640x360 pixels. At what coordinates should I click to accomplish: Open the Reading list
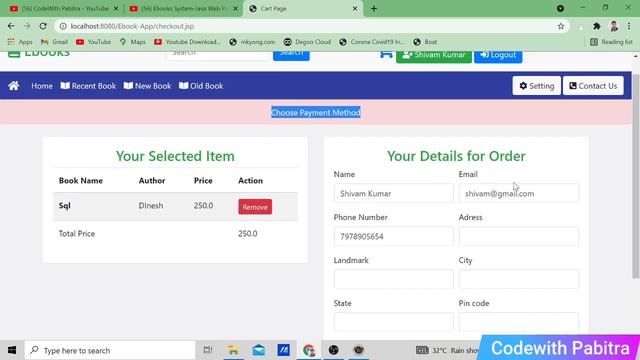coord(611,42)
